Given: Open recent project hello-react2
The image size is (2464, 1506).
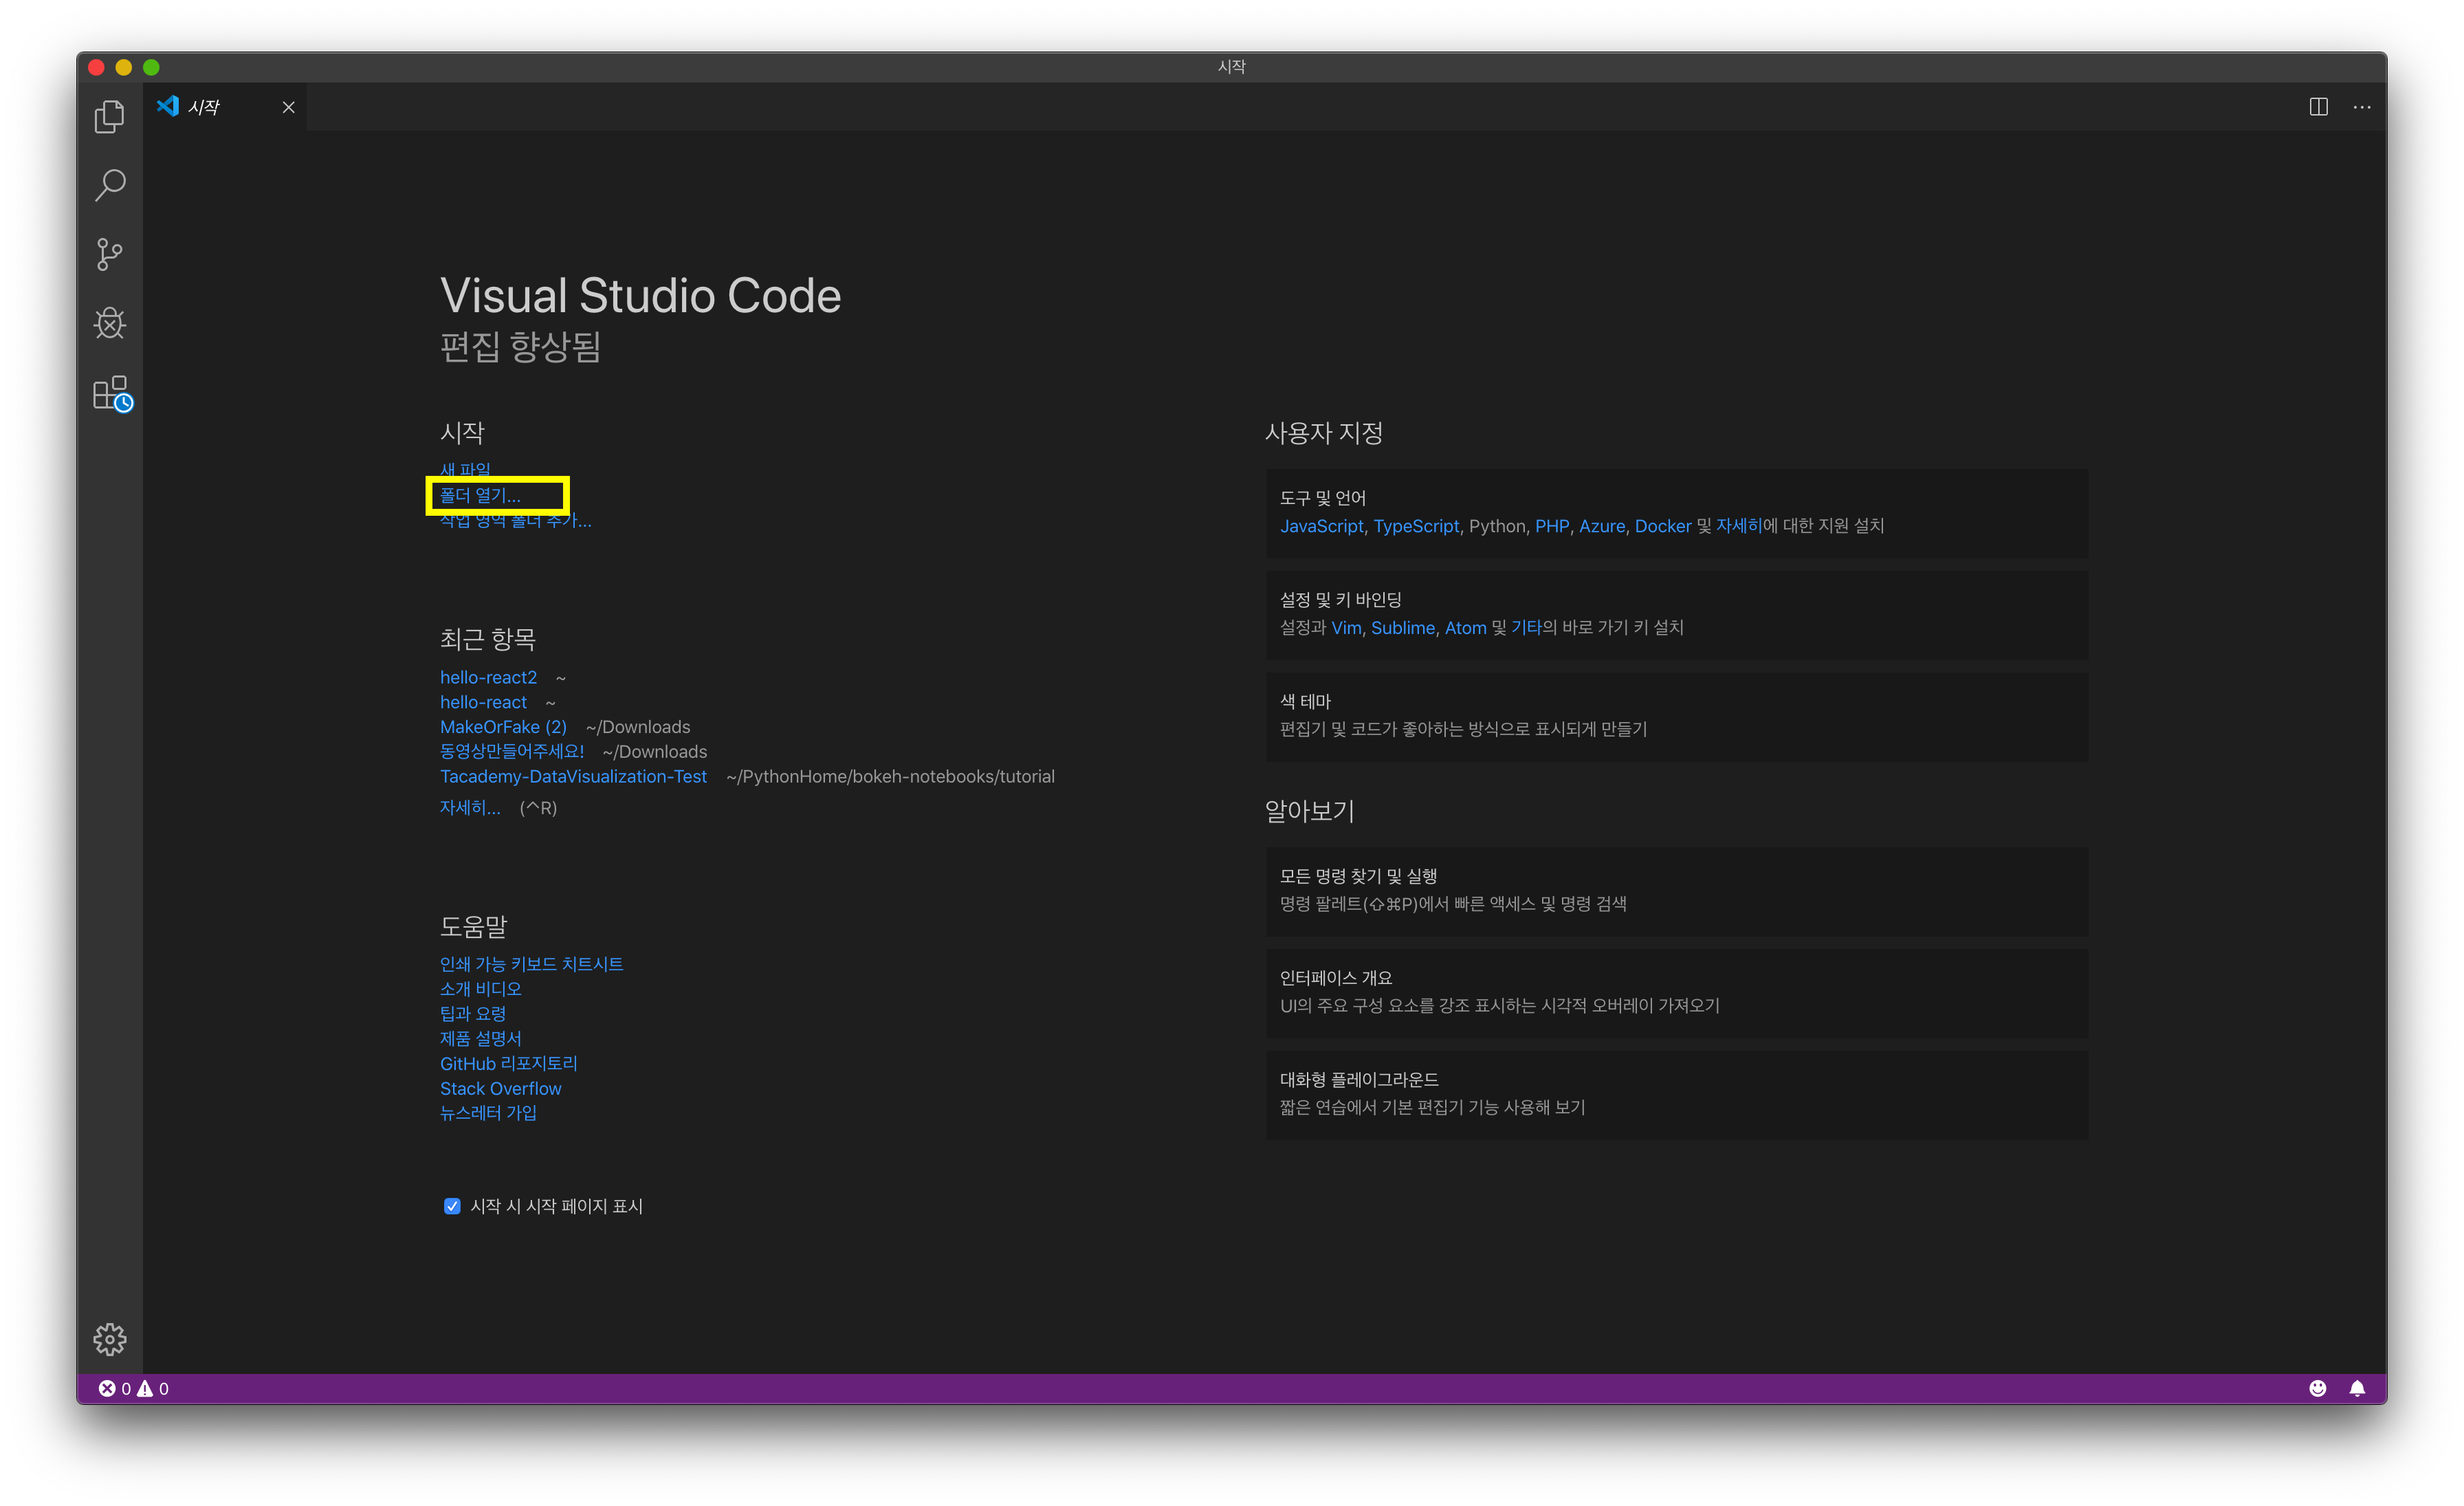Looking at the screenshot, I should click(x=488, y=677).
